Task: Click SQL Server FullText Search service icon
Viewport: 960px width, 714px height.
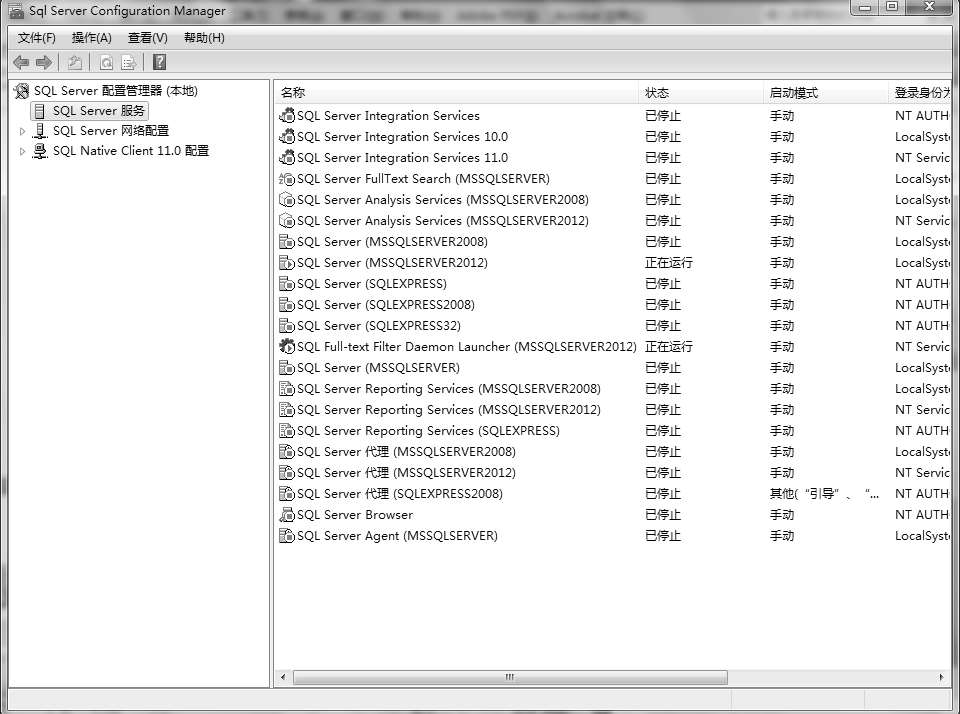Action: pos(287,179)
